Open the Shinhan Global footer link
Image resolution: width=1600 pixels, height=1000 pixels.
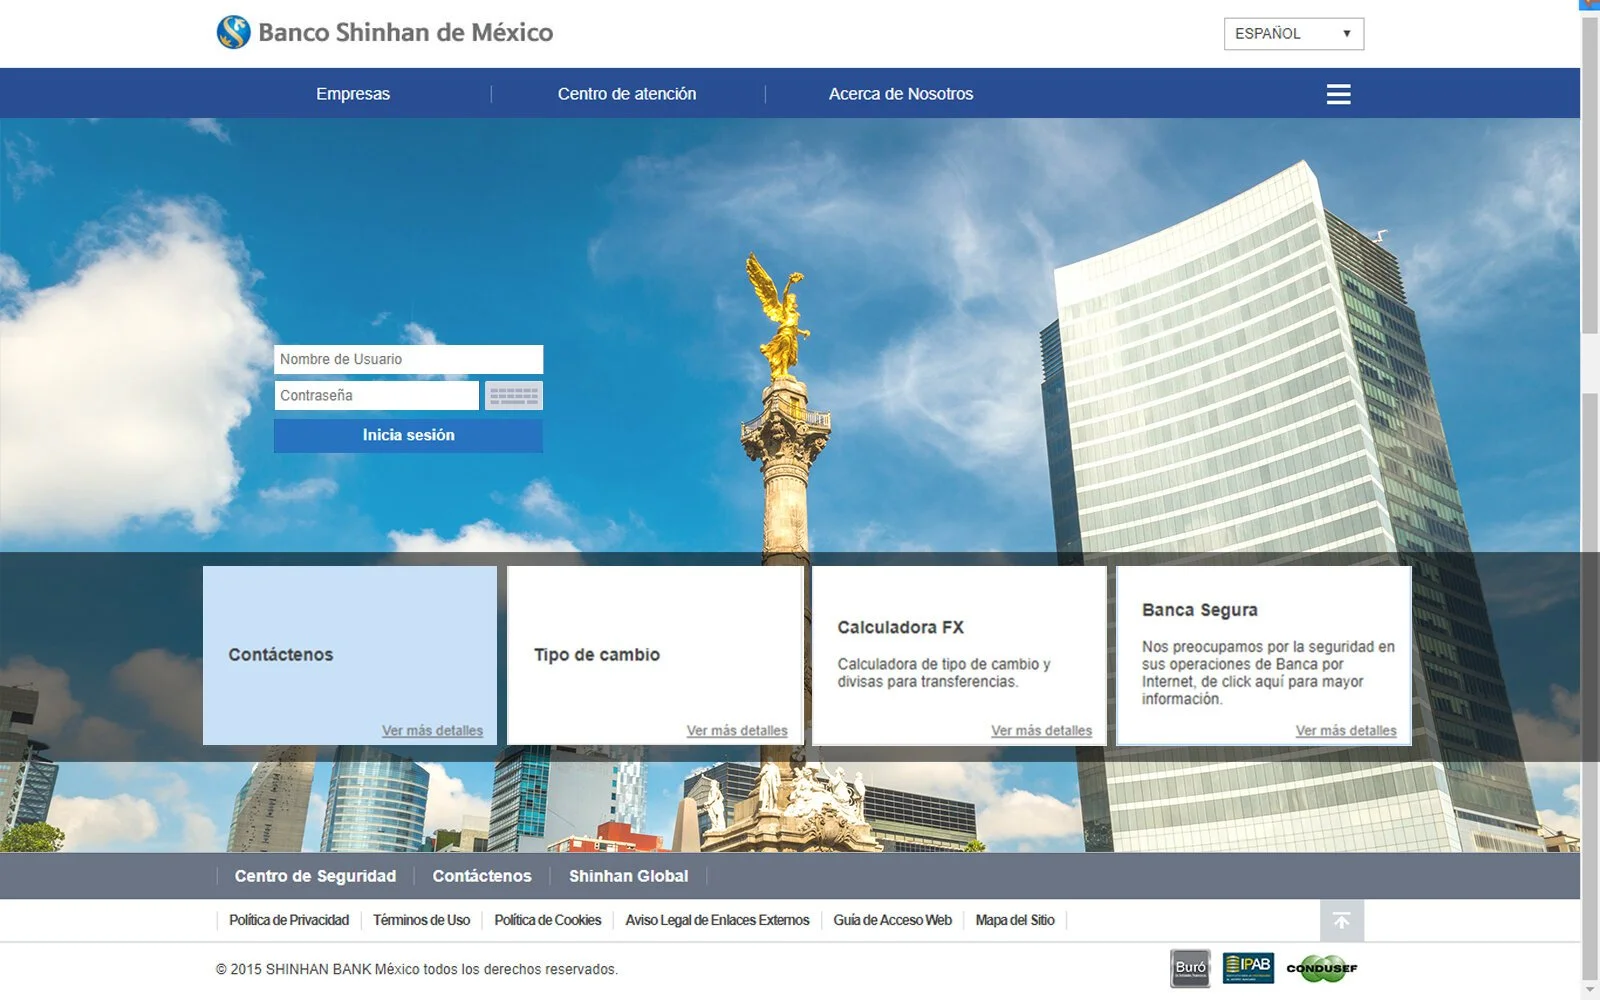pyautogui.click(x=629, y=876)
